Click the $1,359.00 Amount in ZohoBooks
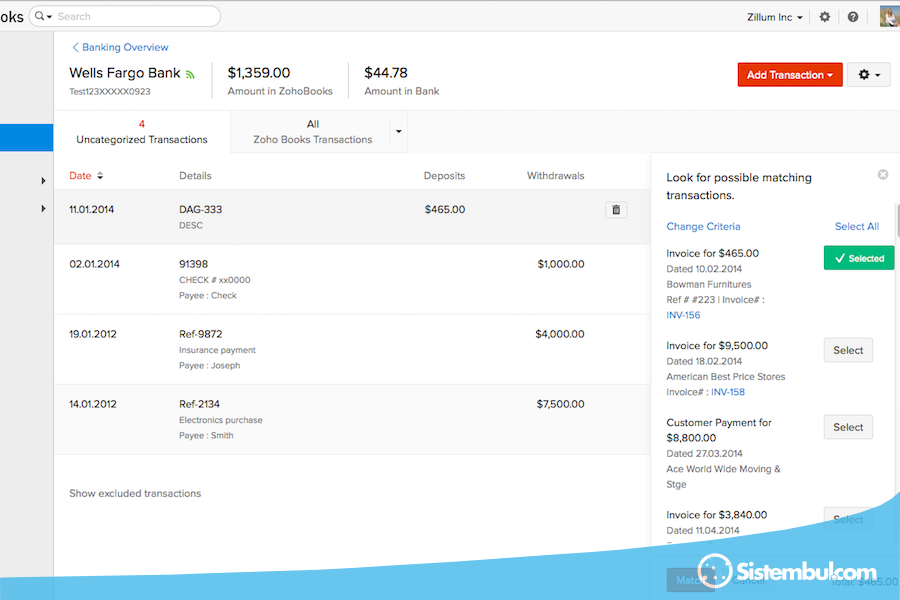The height and width of the screenshot is (600, 900). coord(259,73)
